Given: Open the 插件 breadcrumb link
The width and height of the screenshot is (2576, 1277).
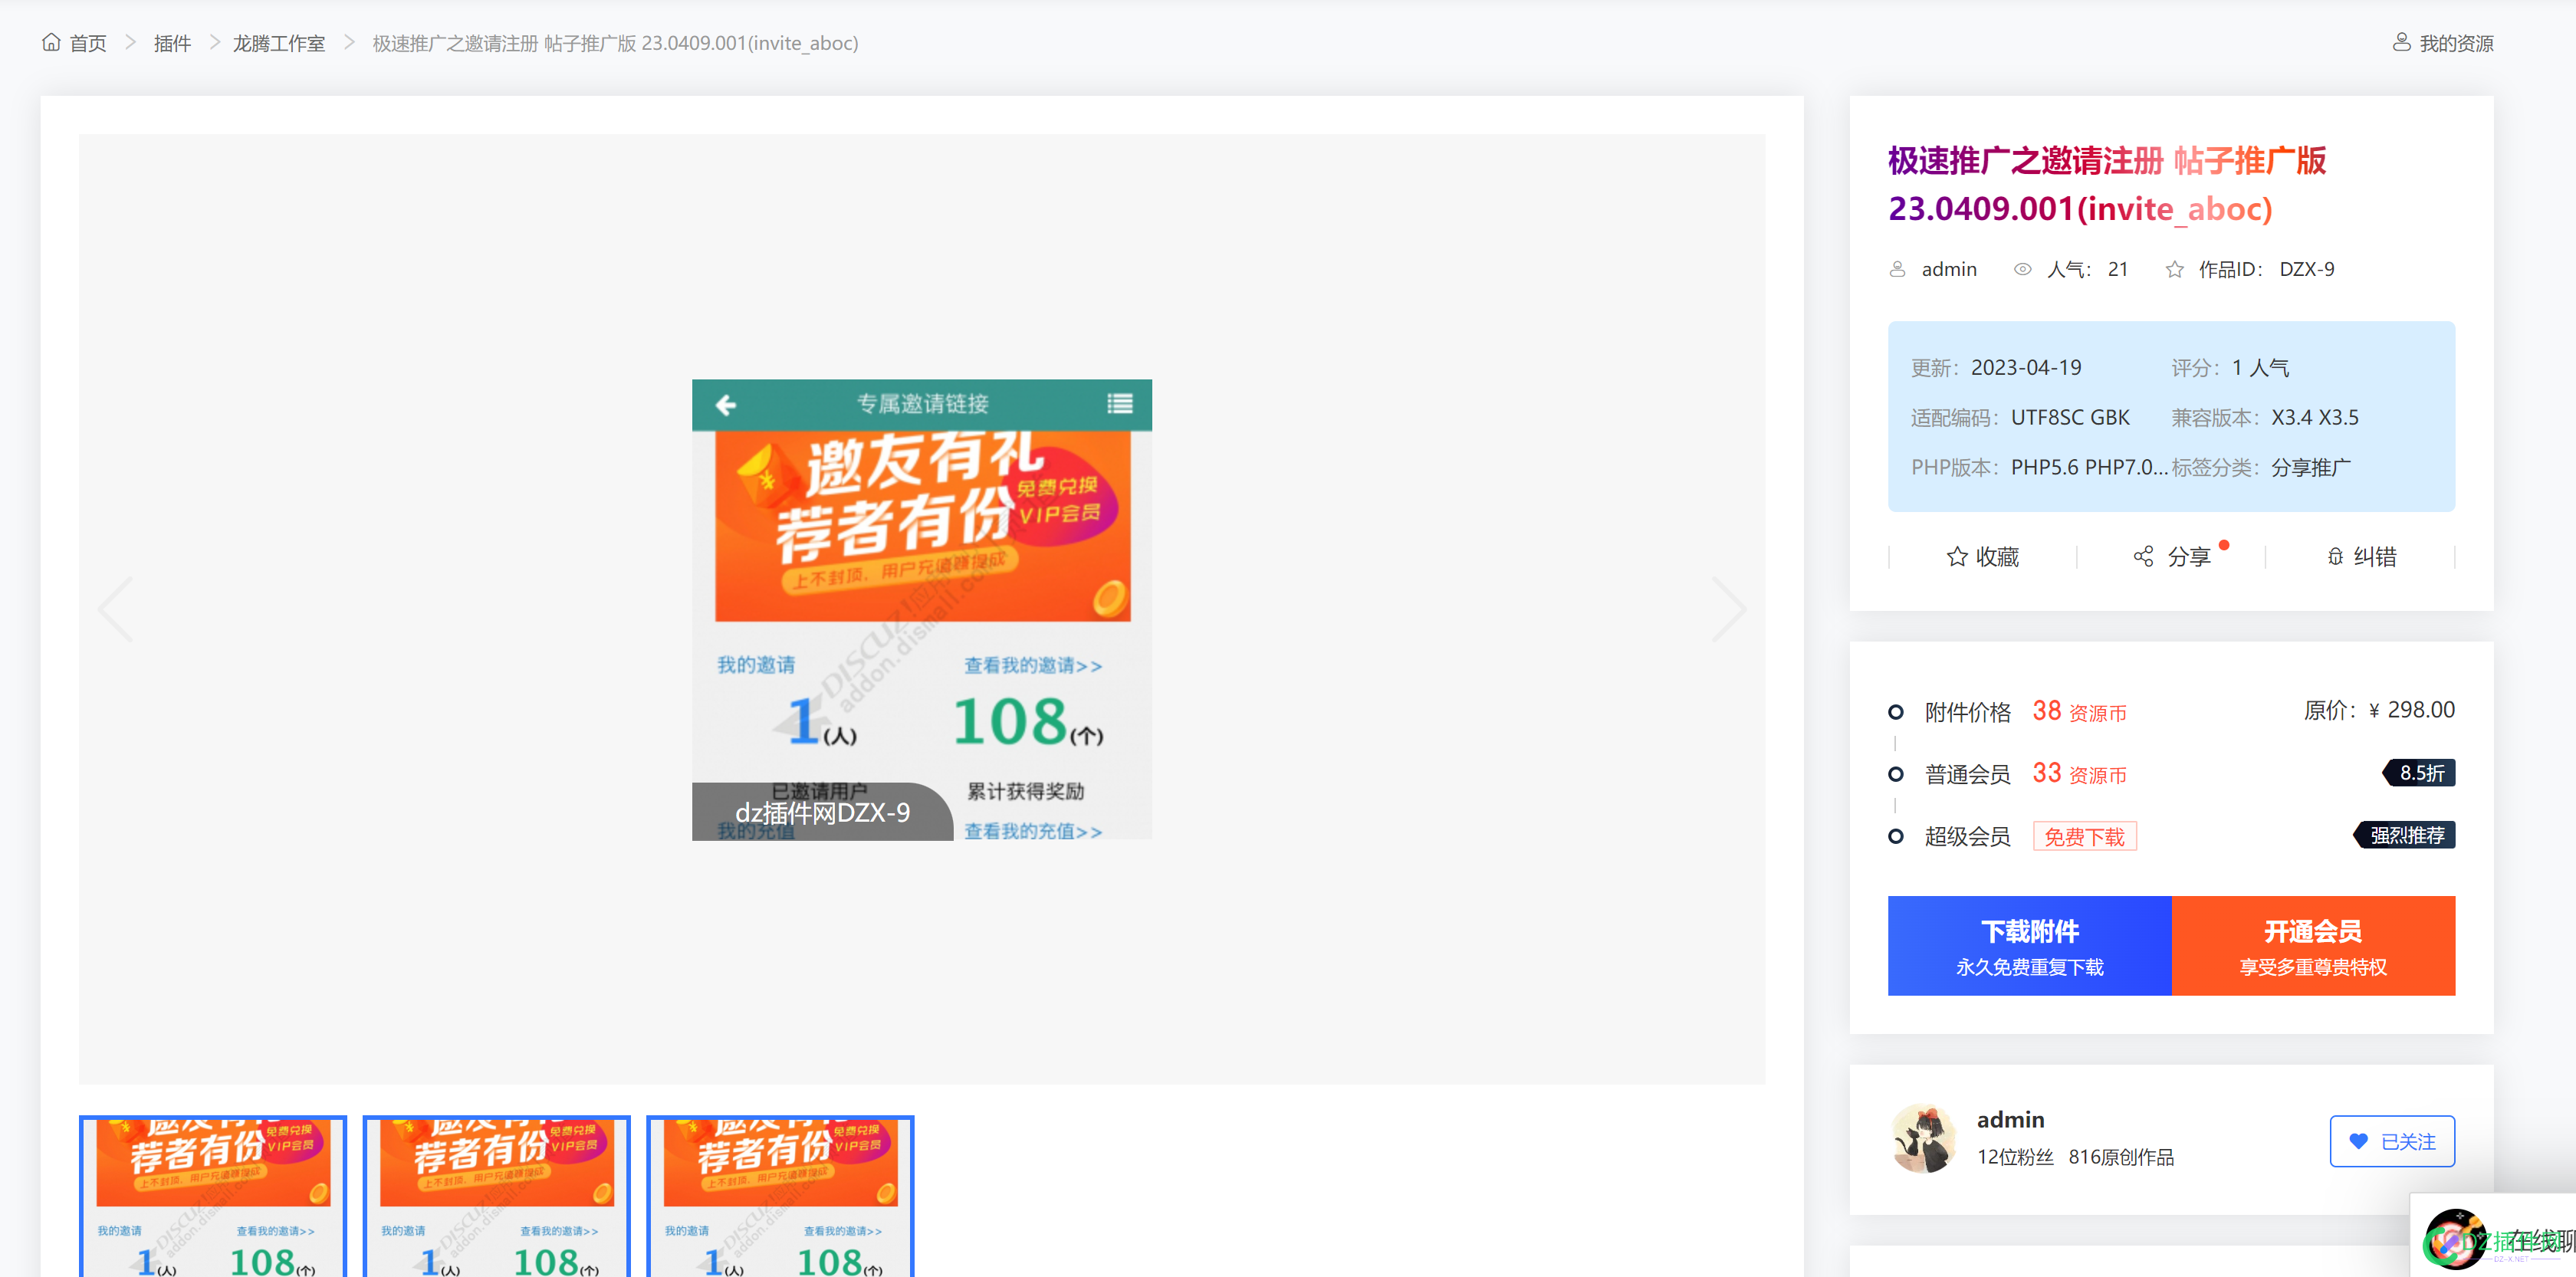Looking at the screenshot, I should (x=172, y=43).
